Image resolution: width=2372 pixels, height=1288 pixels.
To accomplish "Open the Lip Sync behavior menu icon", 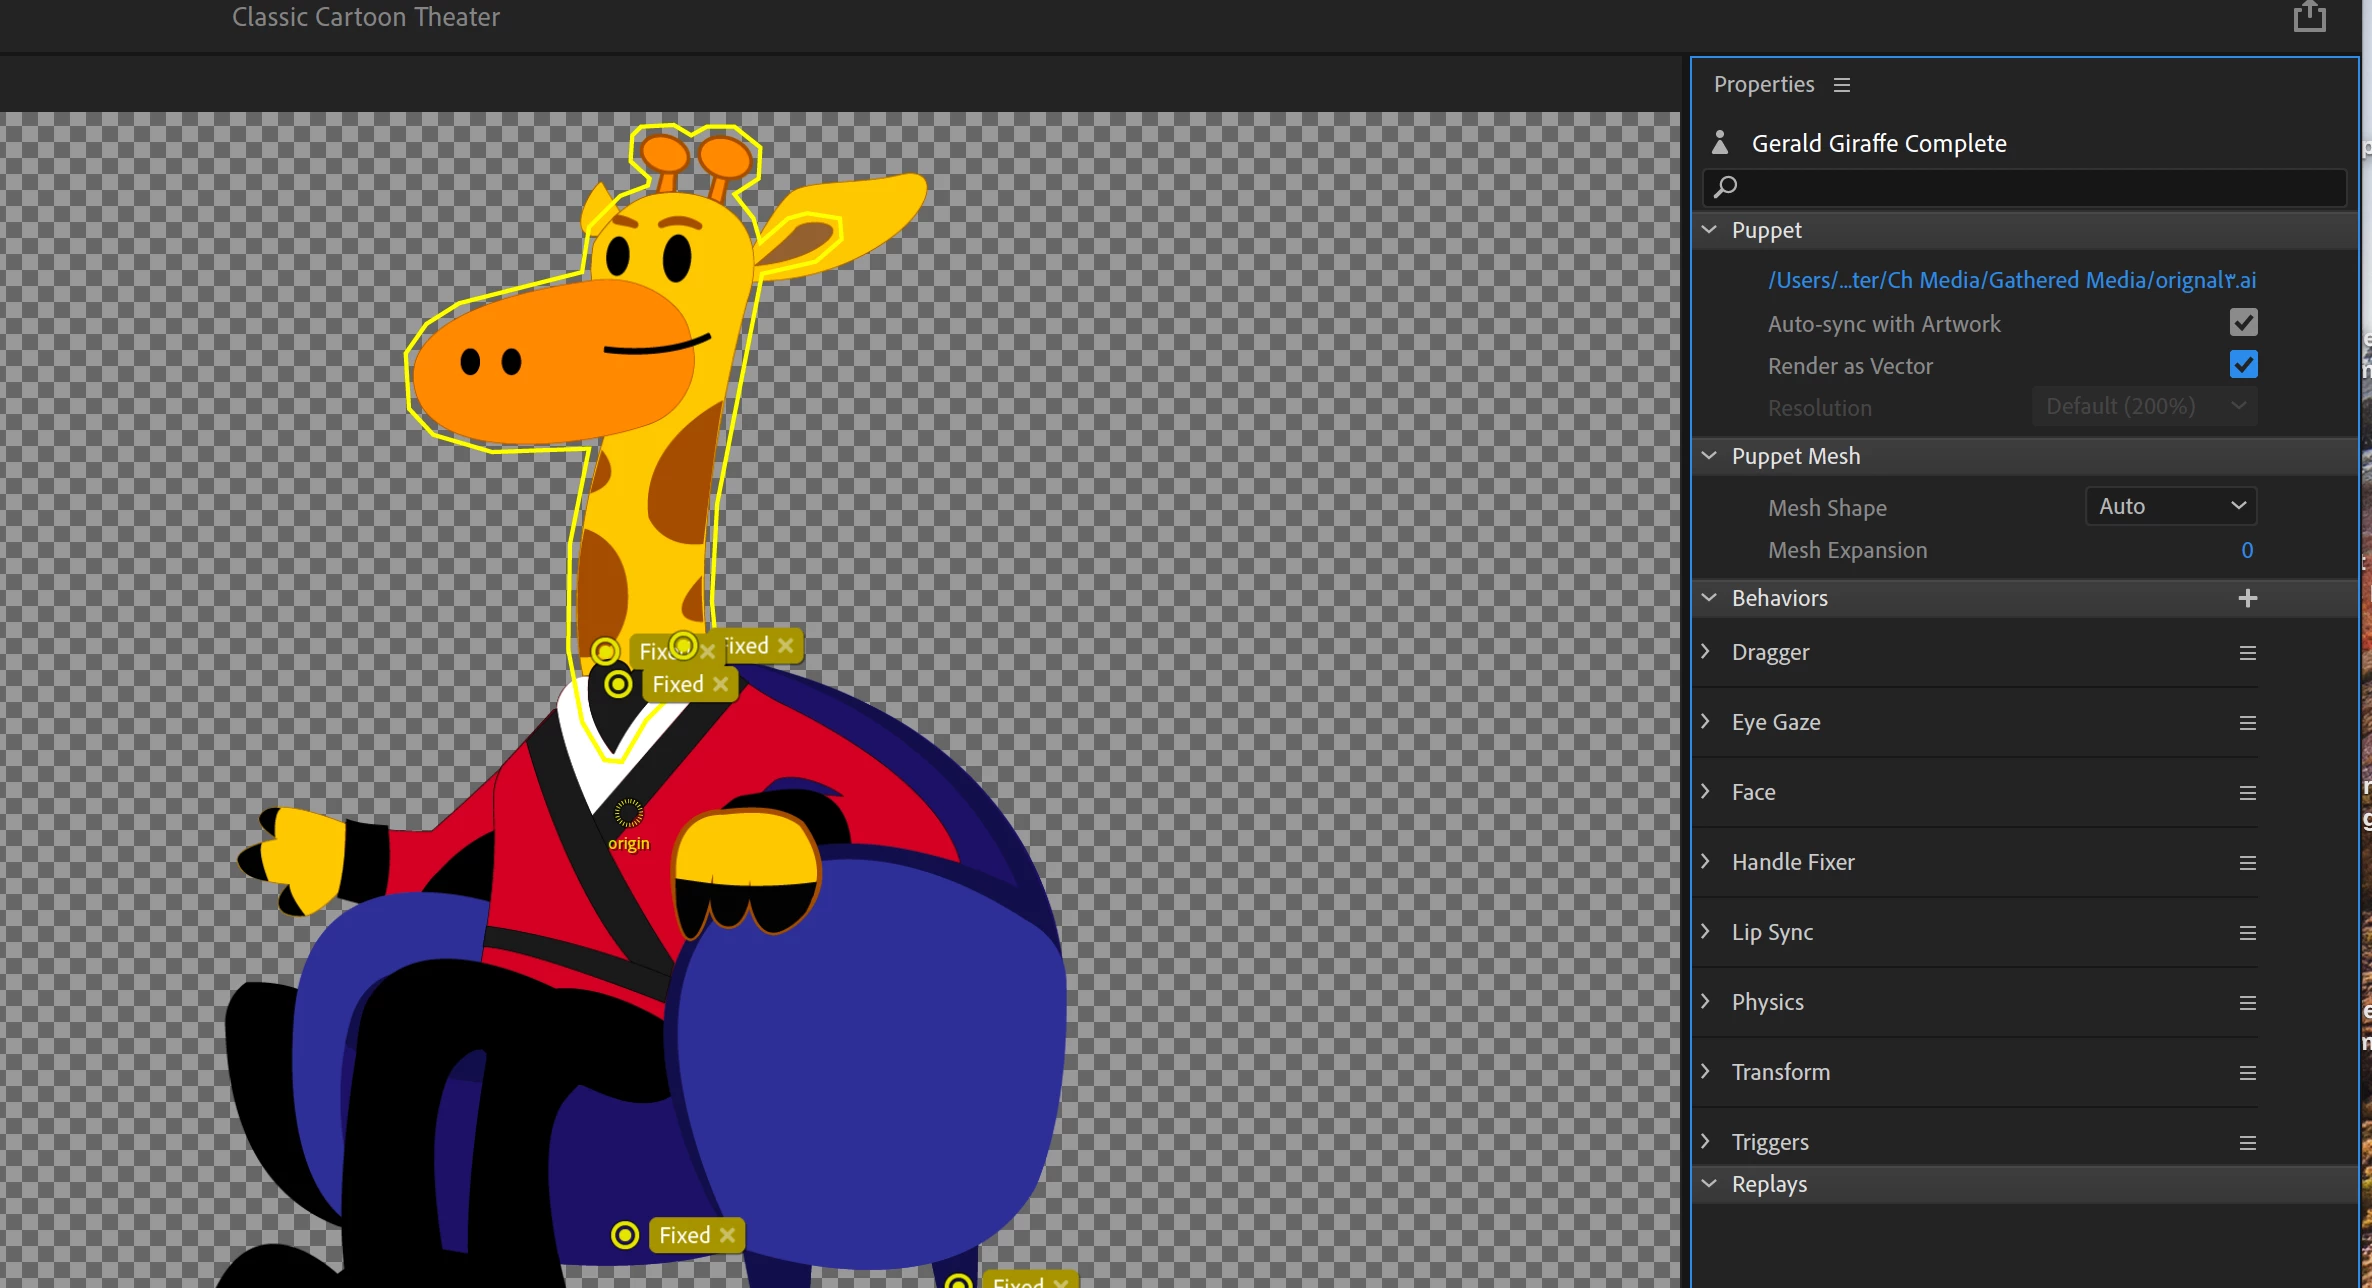I will 2247,933.
